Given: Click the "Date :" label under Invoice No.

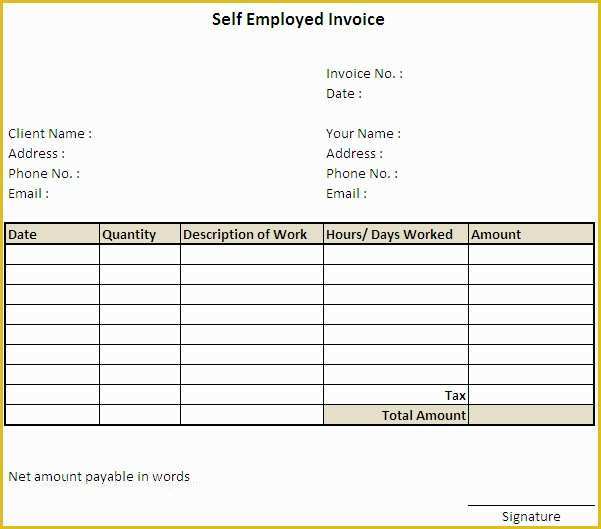Looking at the screenshot, I should point(344,94).
